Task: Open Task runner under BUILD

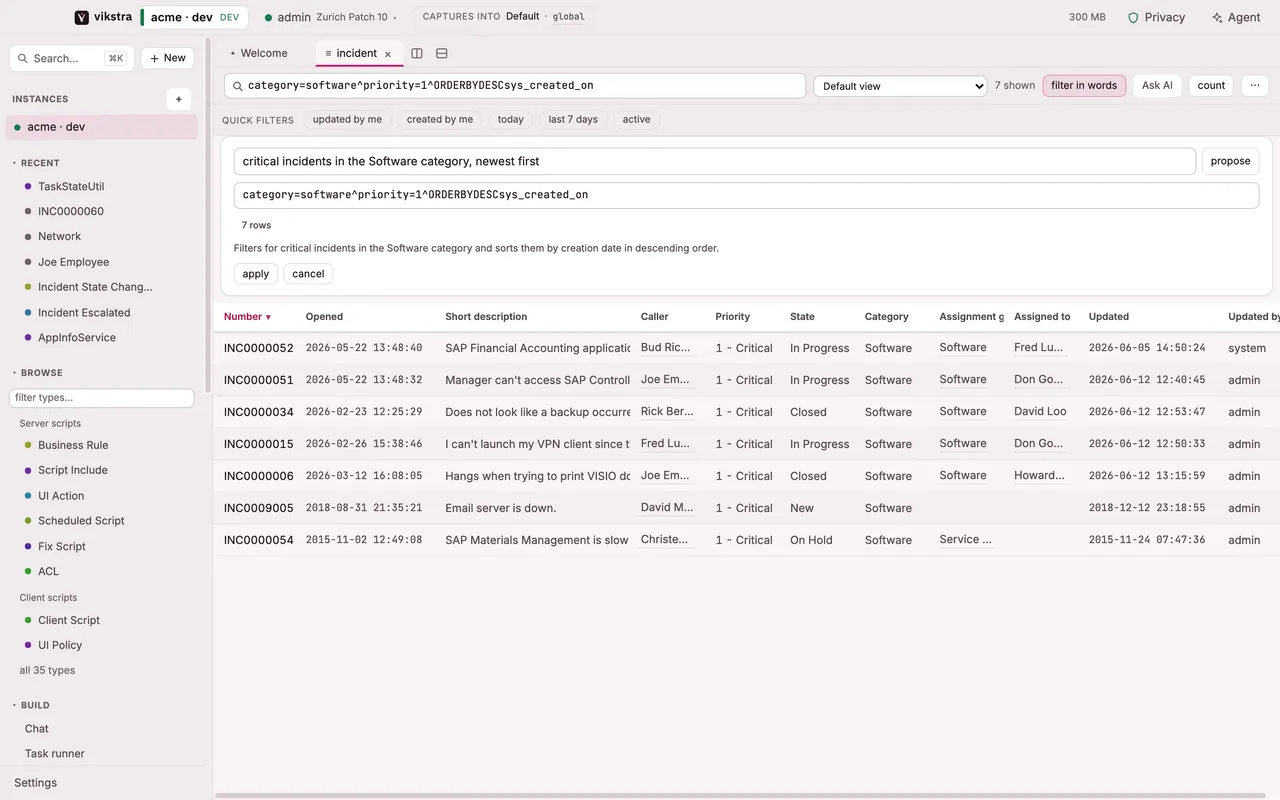Action: 55,754
